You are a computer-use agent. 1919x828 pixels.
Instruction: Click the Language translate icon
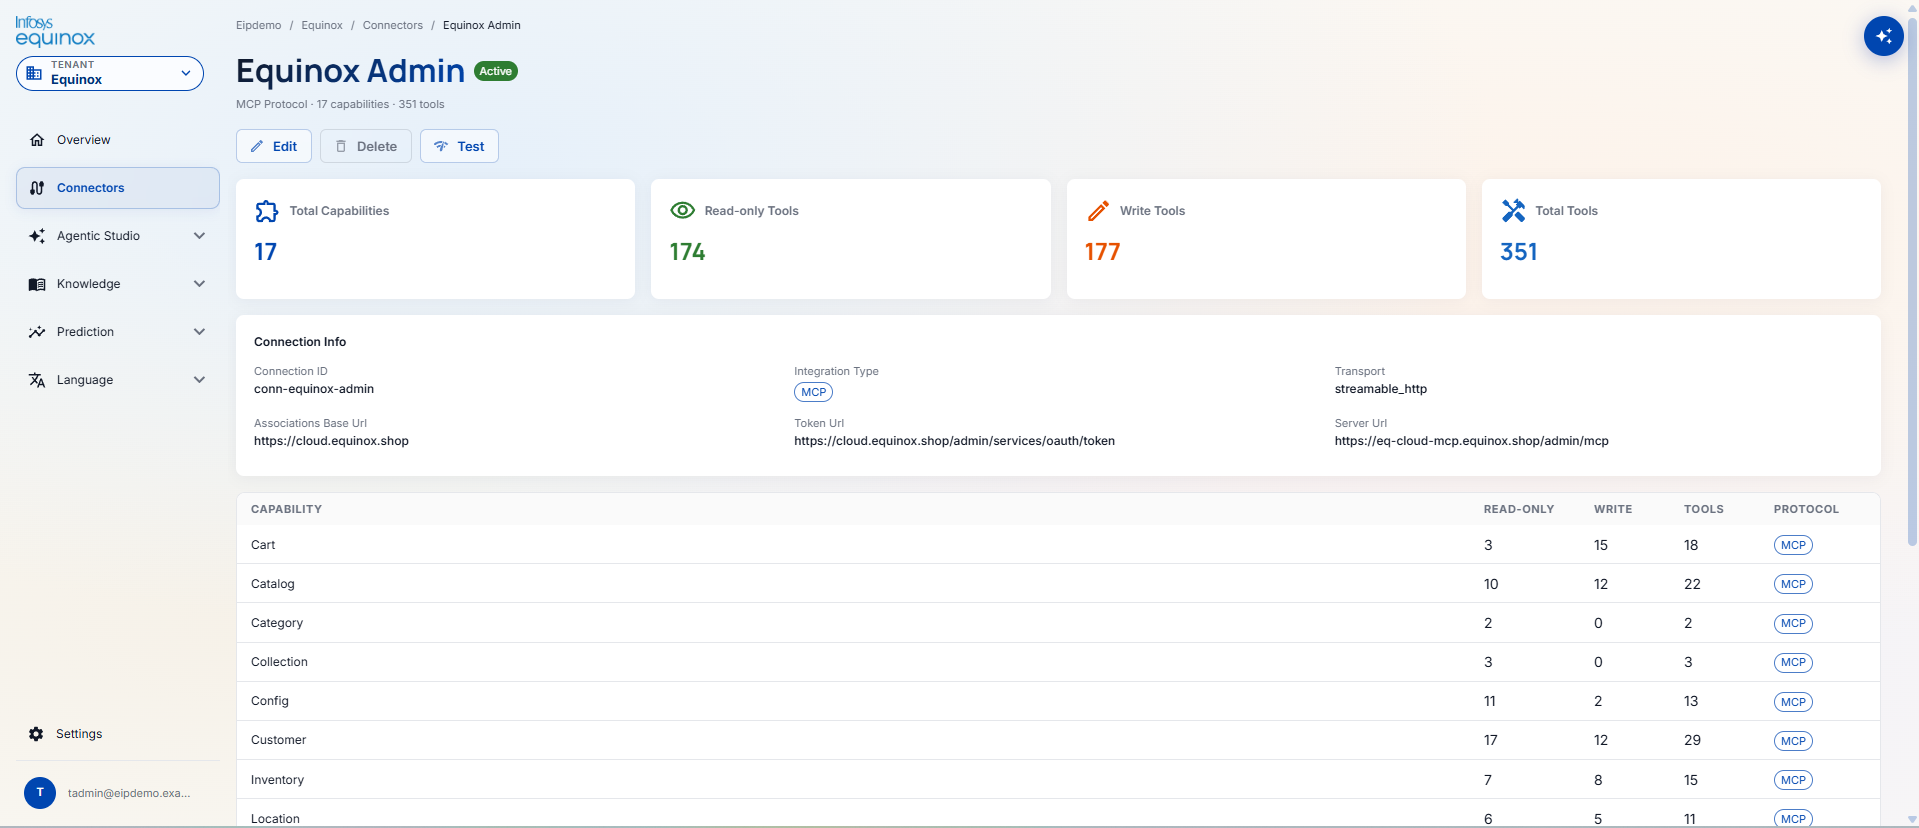tap(37, 380)
